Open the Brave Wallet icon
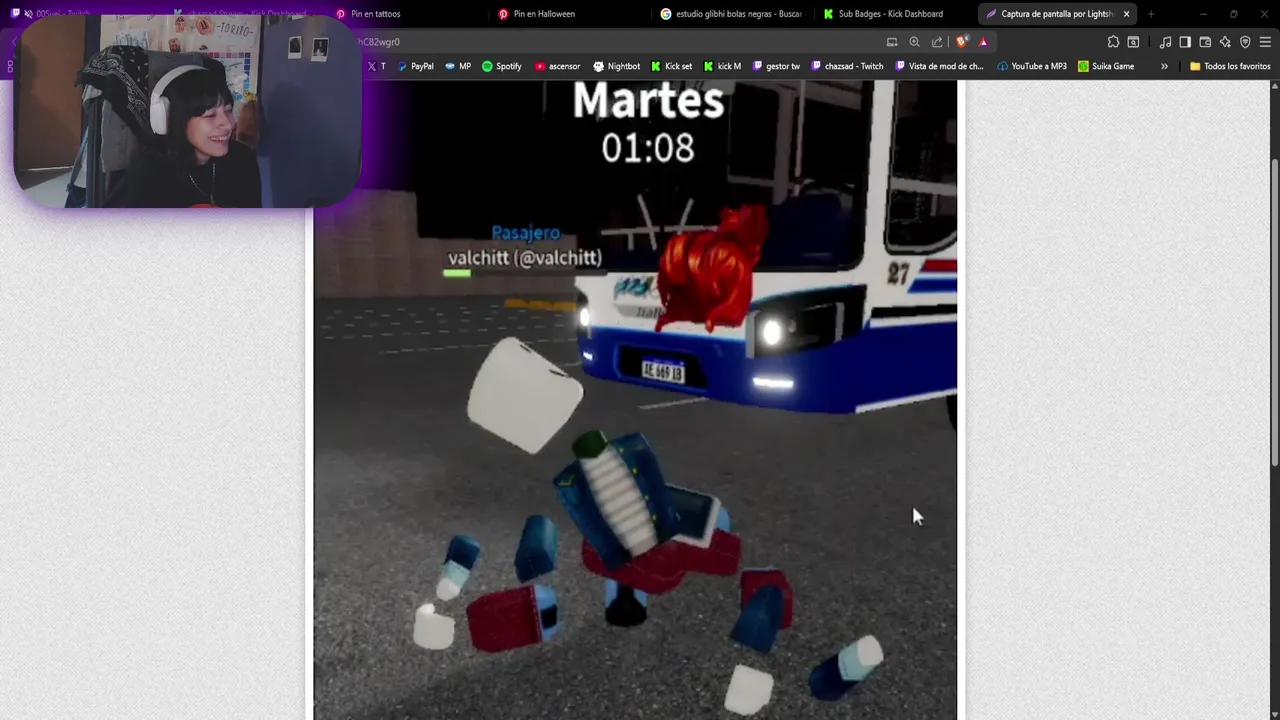This screenshot has height=720, width=1280. pos(1205,42)
